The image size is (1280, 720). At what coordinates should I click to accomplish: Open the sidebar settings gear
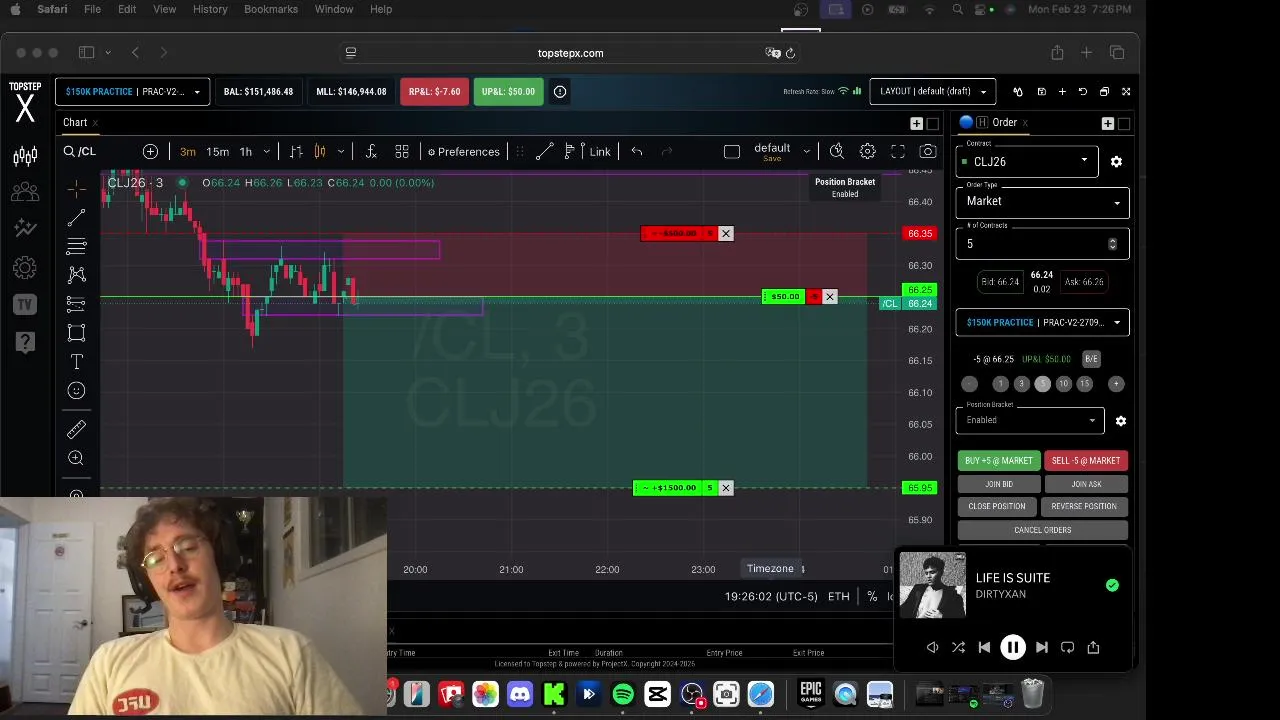(x=25, y=267)
